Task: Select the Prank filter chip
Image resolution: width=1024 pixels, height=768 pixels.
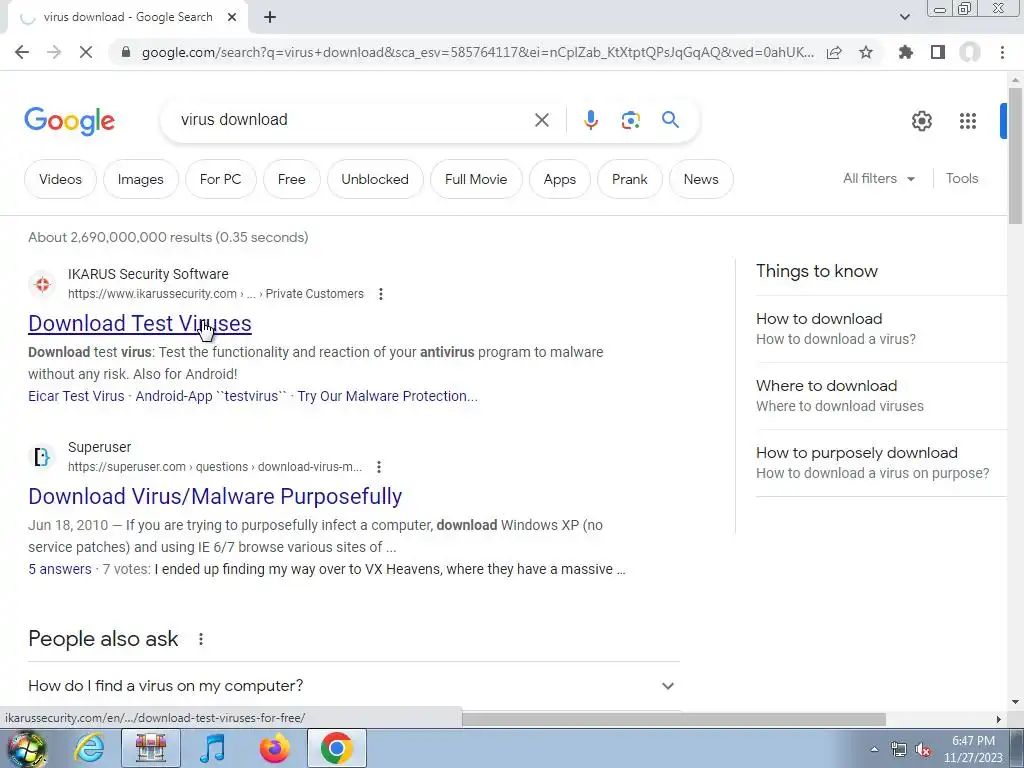Action: (630, 179)
